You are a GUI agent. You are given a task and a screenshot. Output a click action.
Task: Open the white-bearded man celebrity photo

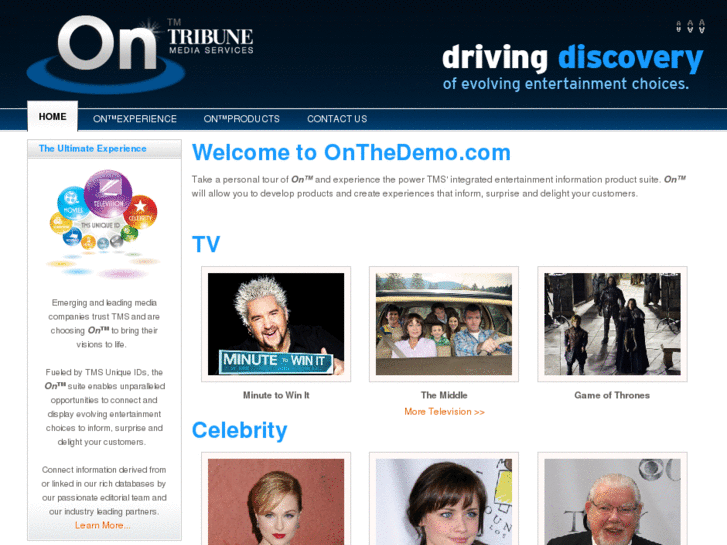click(612, 499)
